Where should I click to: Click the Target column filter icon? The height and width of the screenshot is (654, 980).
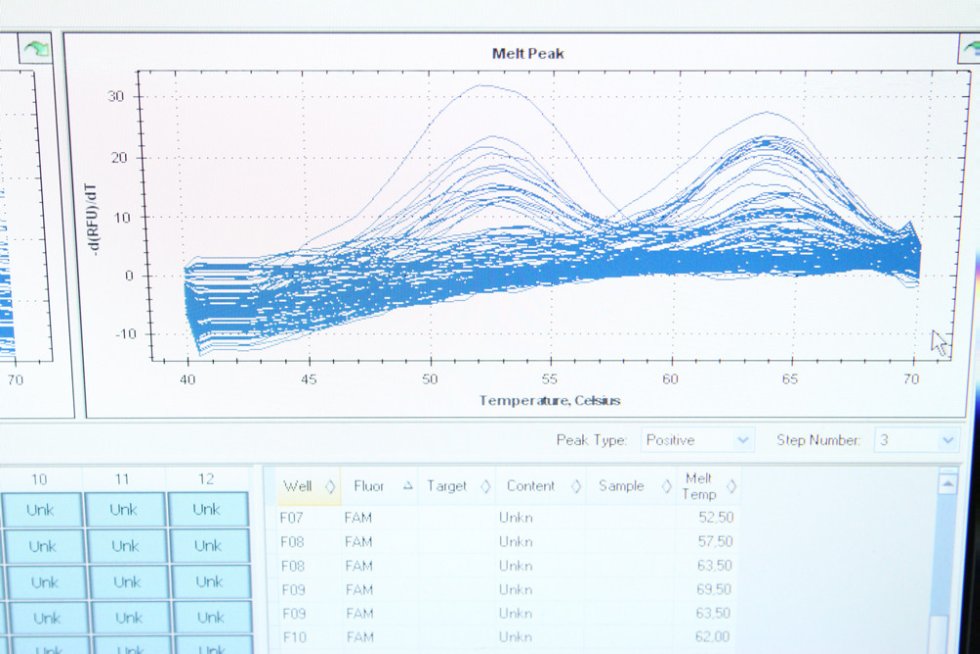[x=485, y=487]
